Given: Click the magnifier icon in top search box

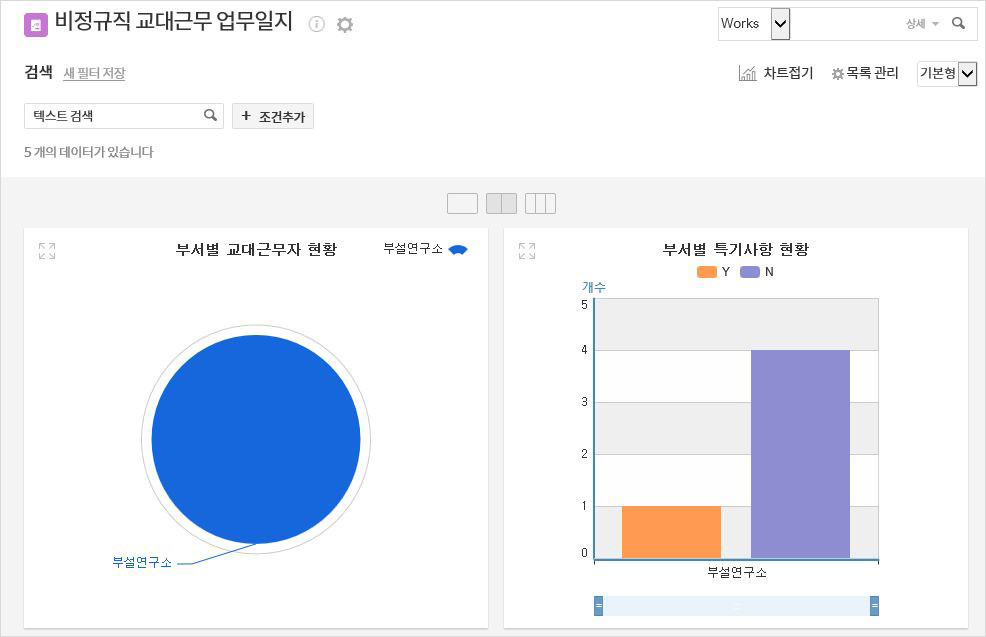Looking at the screenshot, I should [958, 23].
